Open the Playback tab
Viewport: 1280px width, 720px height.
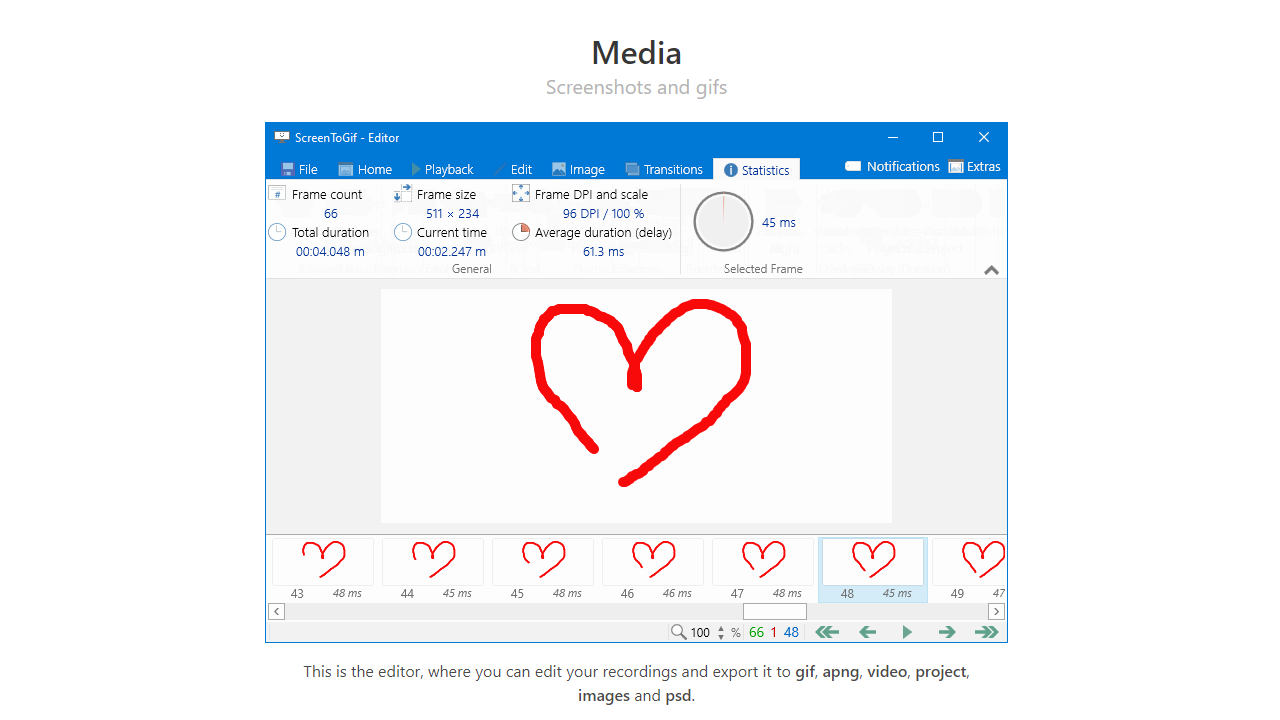(x=442, y=169)
